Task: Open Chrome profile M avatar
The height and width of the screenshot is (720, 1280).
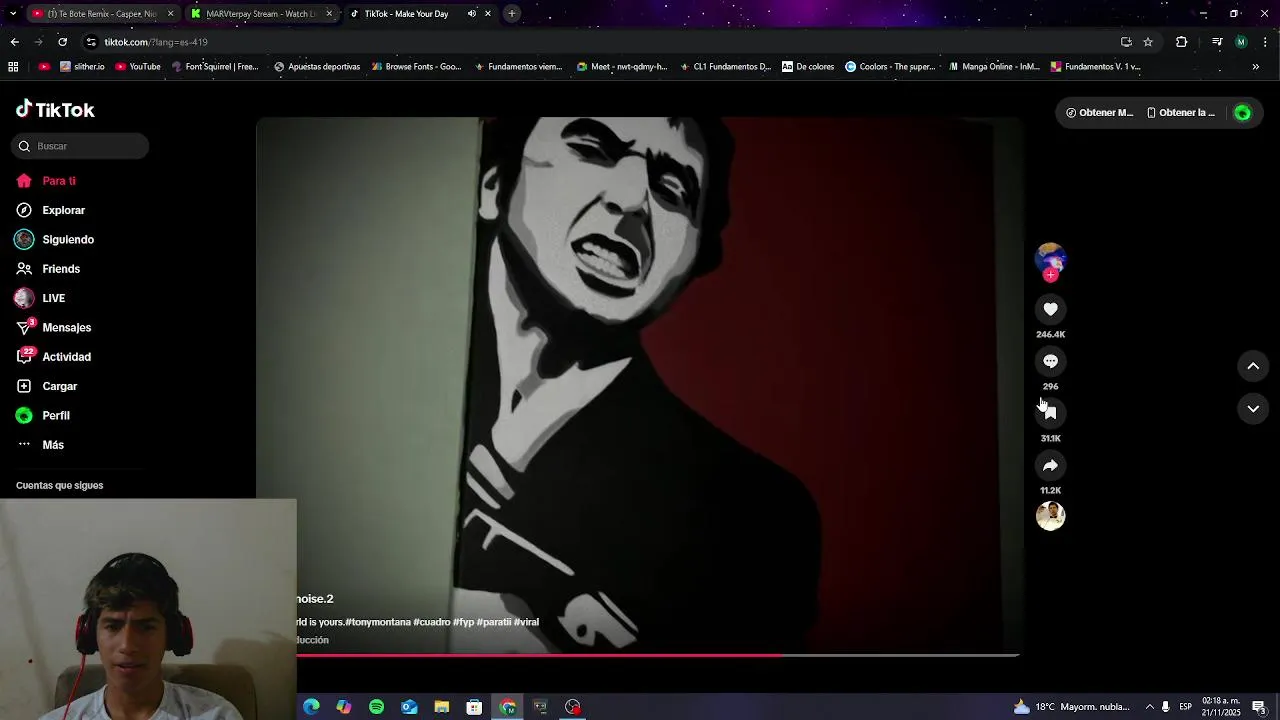Action: click(x=1241, y=42)
